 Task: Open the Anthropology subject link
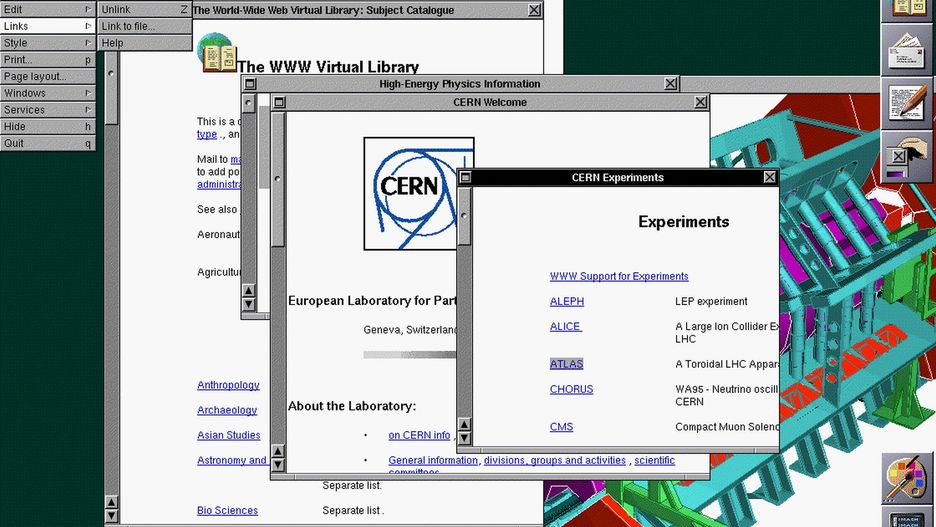coord(228,385)
